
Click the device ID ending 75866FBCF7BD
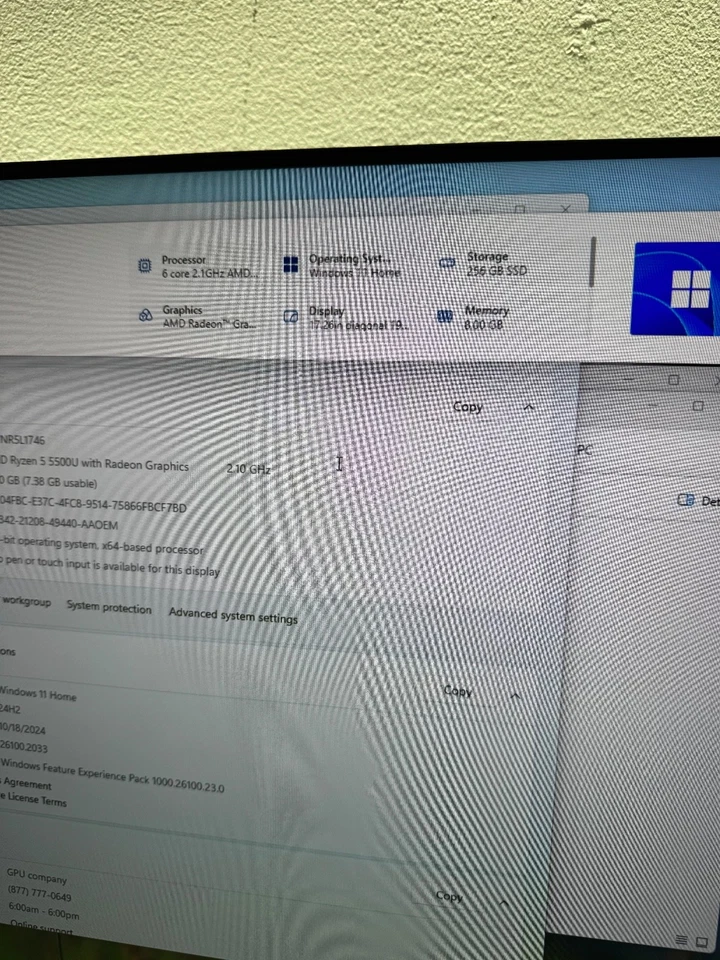coord(93,505)
